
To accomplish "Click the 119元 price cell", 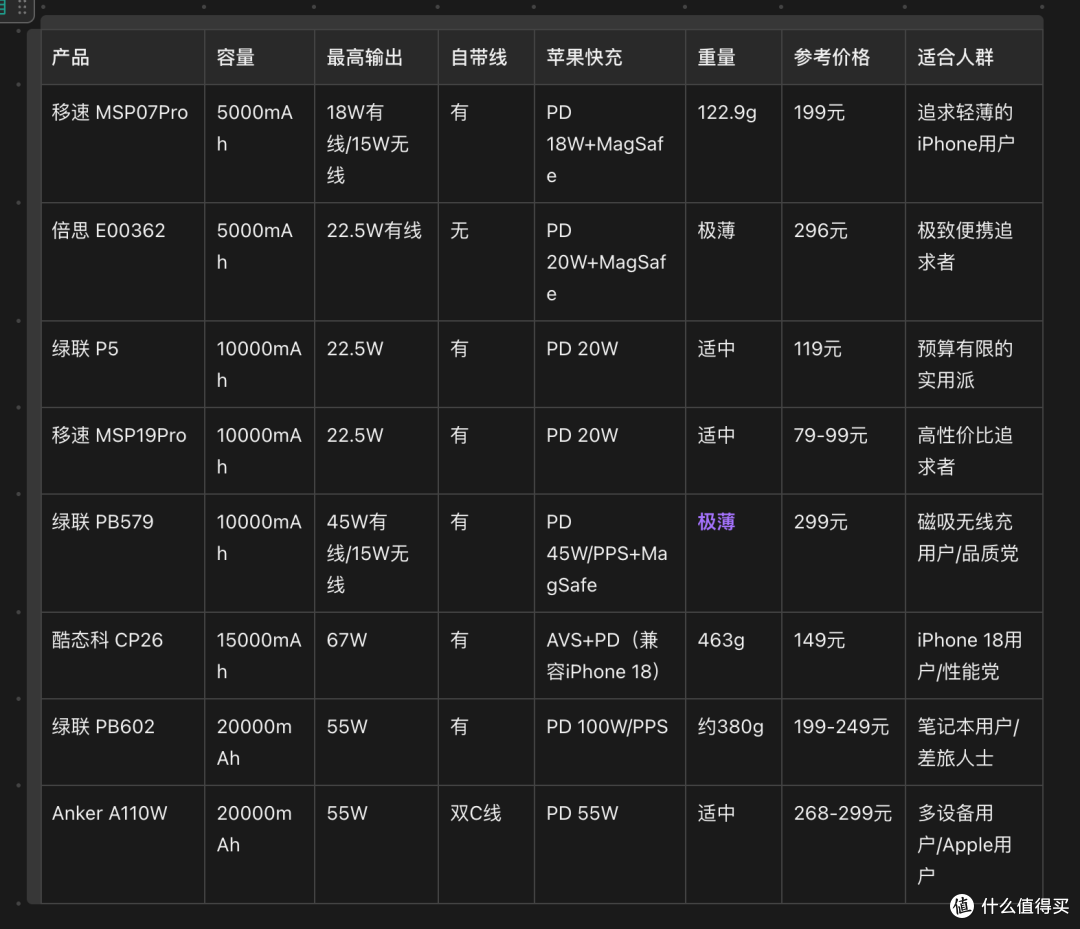I will [x=843, y=364].
